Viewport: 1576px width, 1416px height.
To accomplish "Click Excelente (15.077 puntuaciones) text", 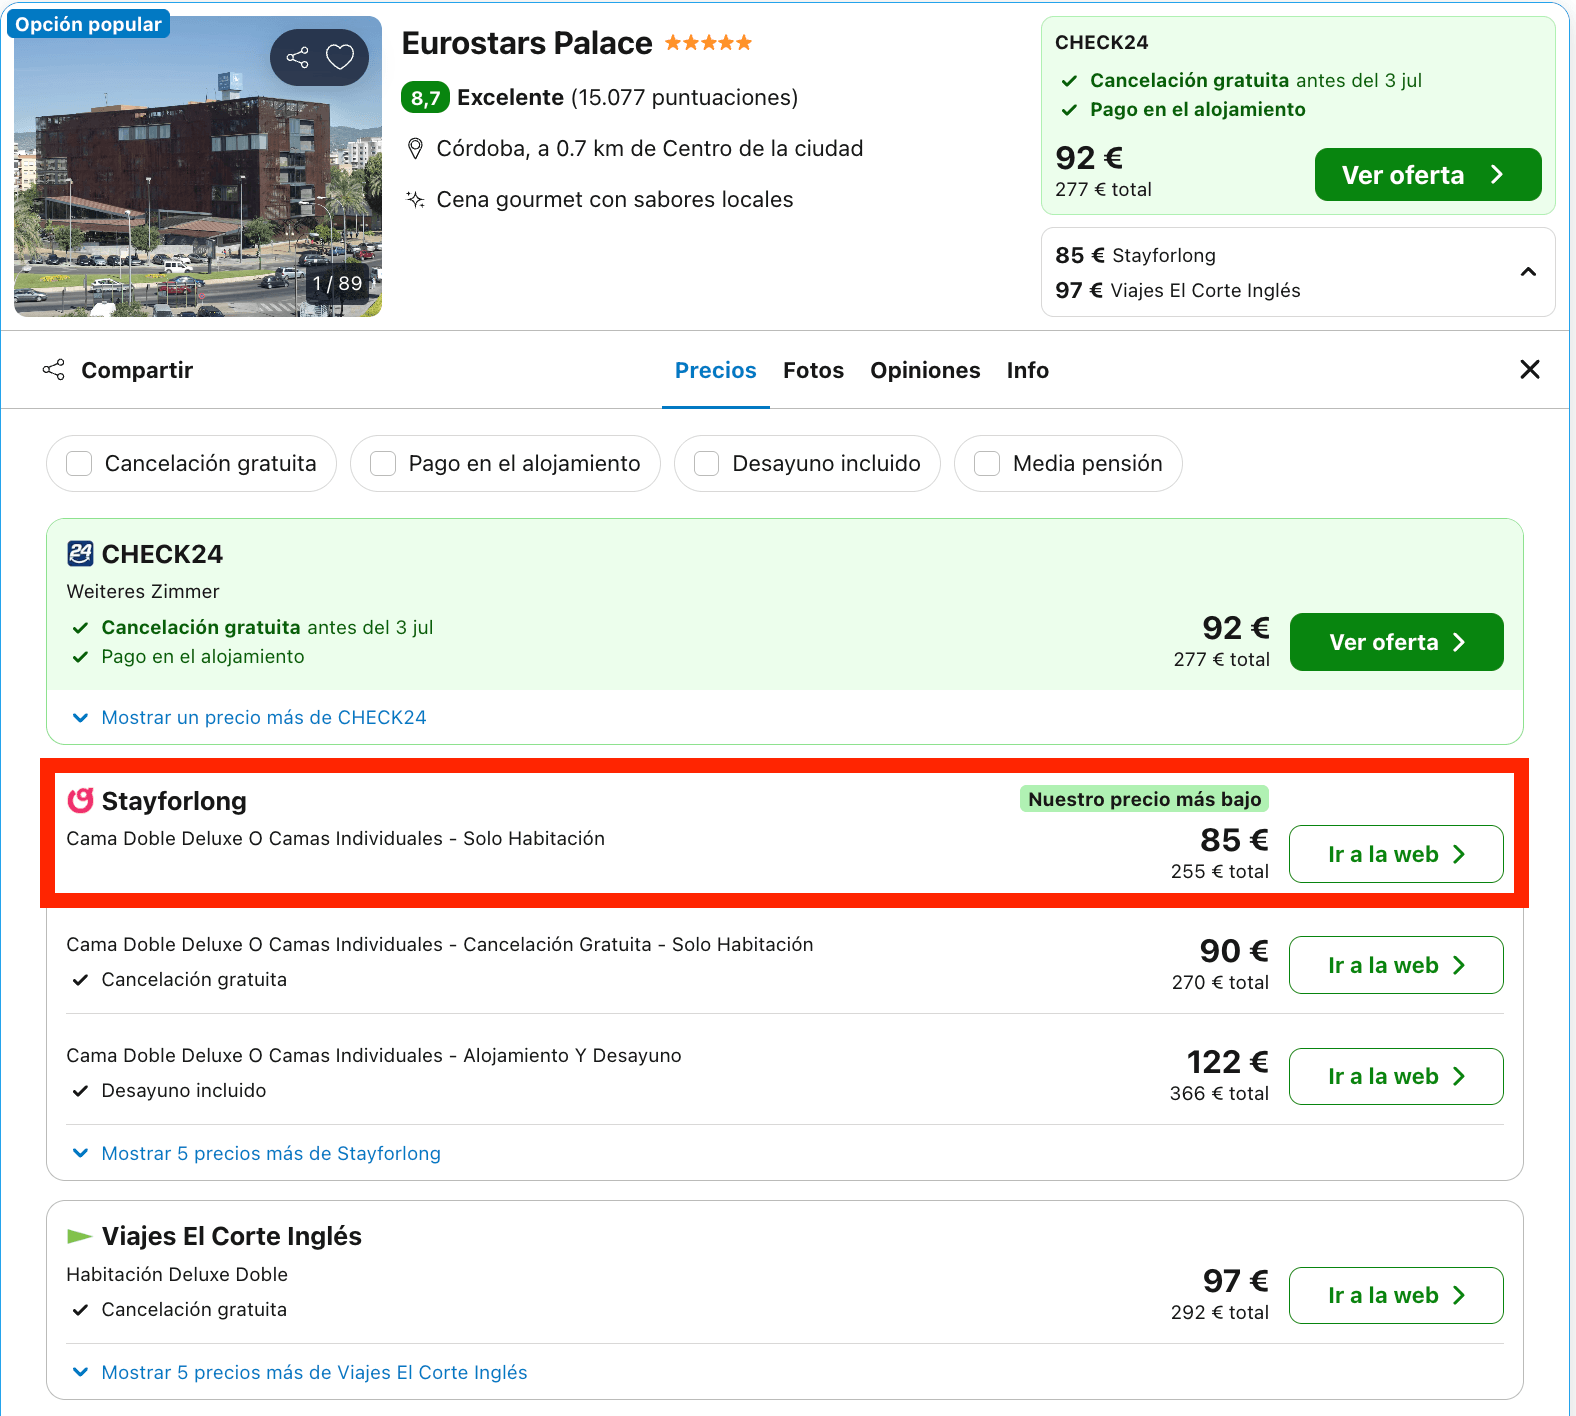I will coord(627,98).
